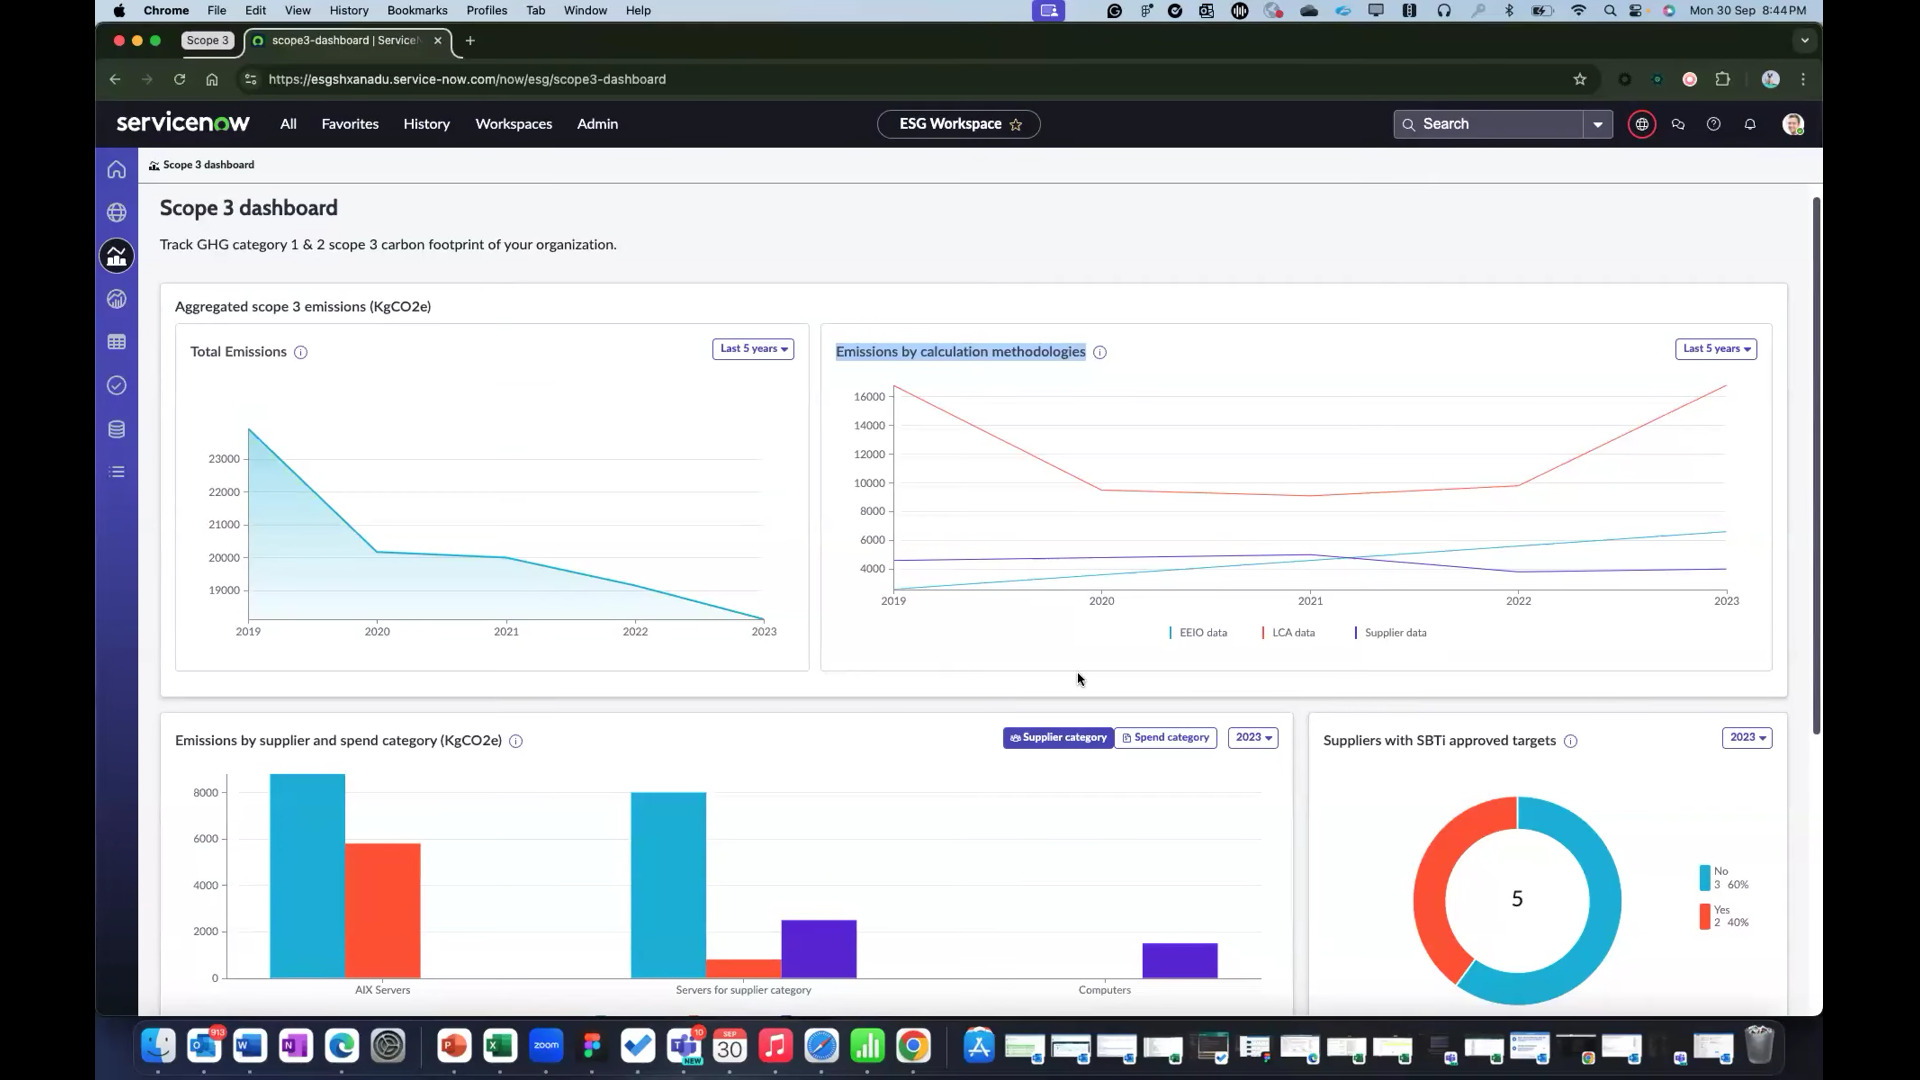Screen dimensions: 1920x1080
Task: Open chat via the conversation icon
Action: [1678, 124]
